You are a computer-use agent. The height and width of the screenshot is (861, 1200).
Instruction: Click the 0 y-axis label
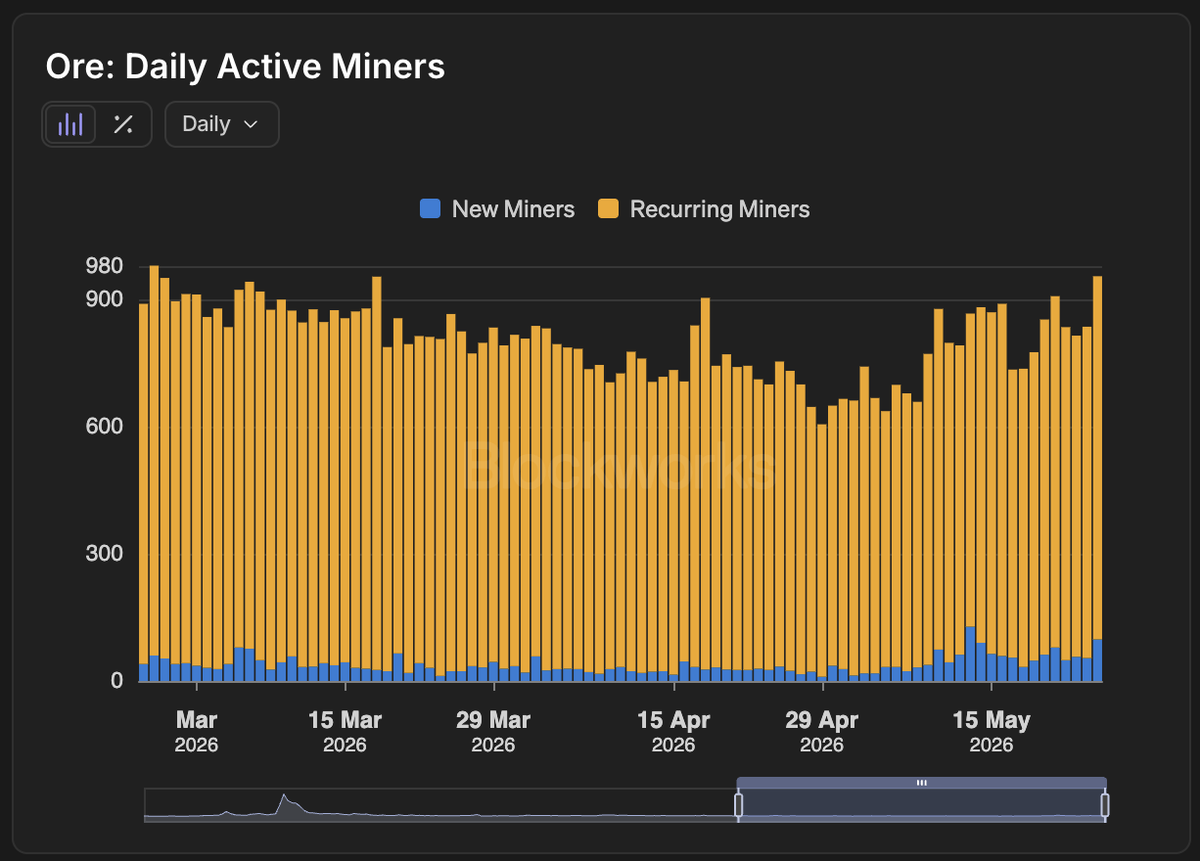[x=117, y=681]
